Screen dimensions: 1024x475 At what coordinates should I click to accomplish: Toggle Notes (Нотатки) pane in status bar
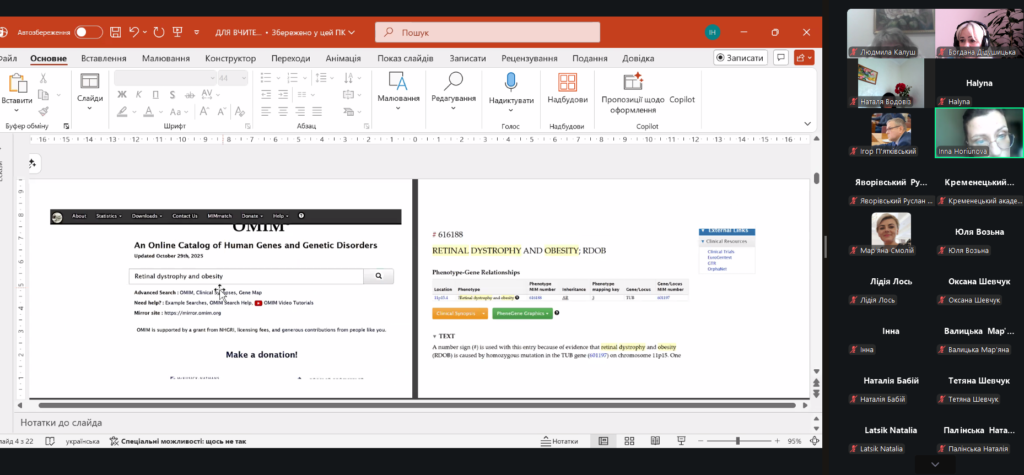coord(559,441)
